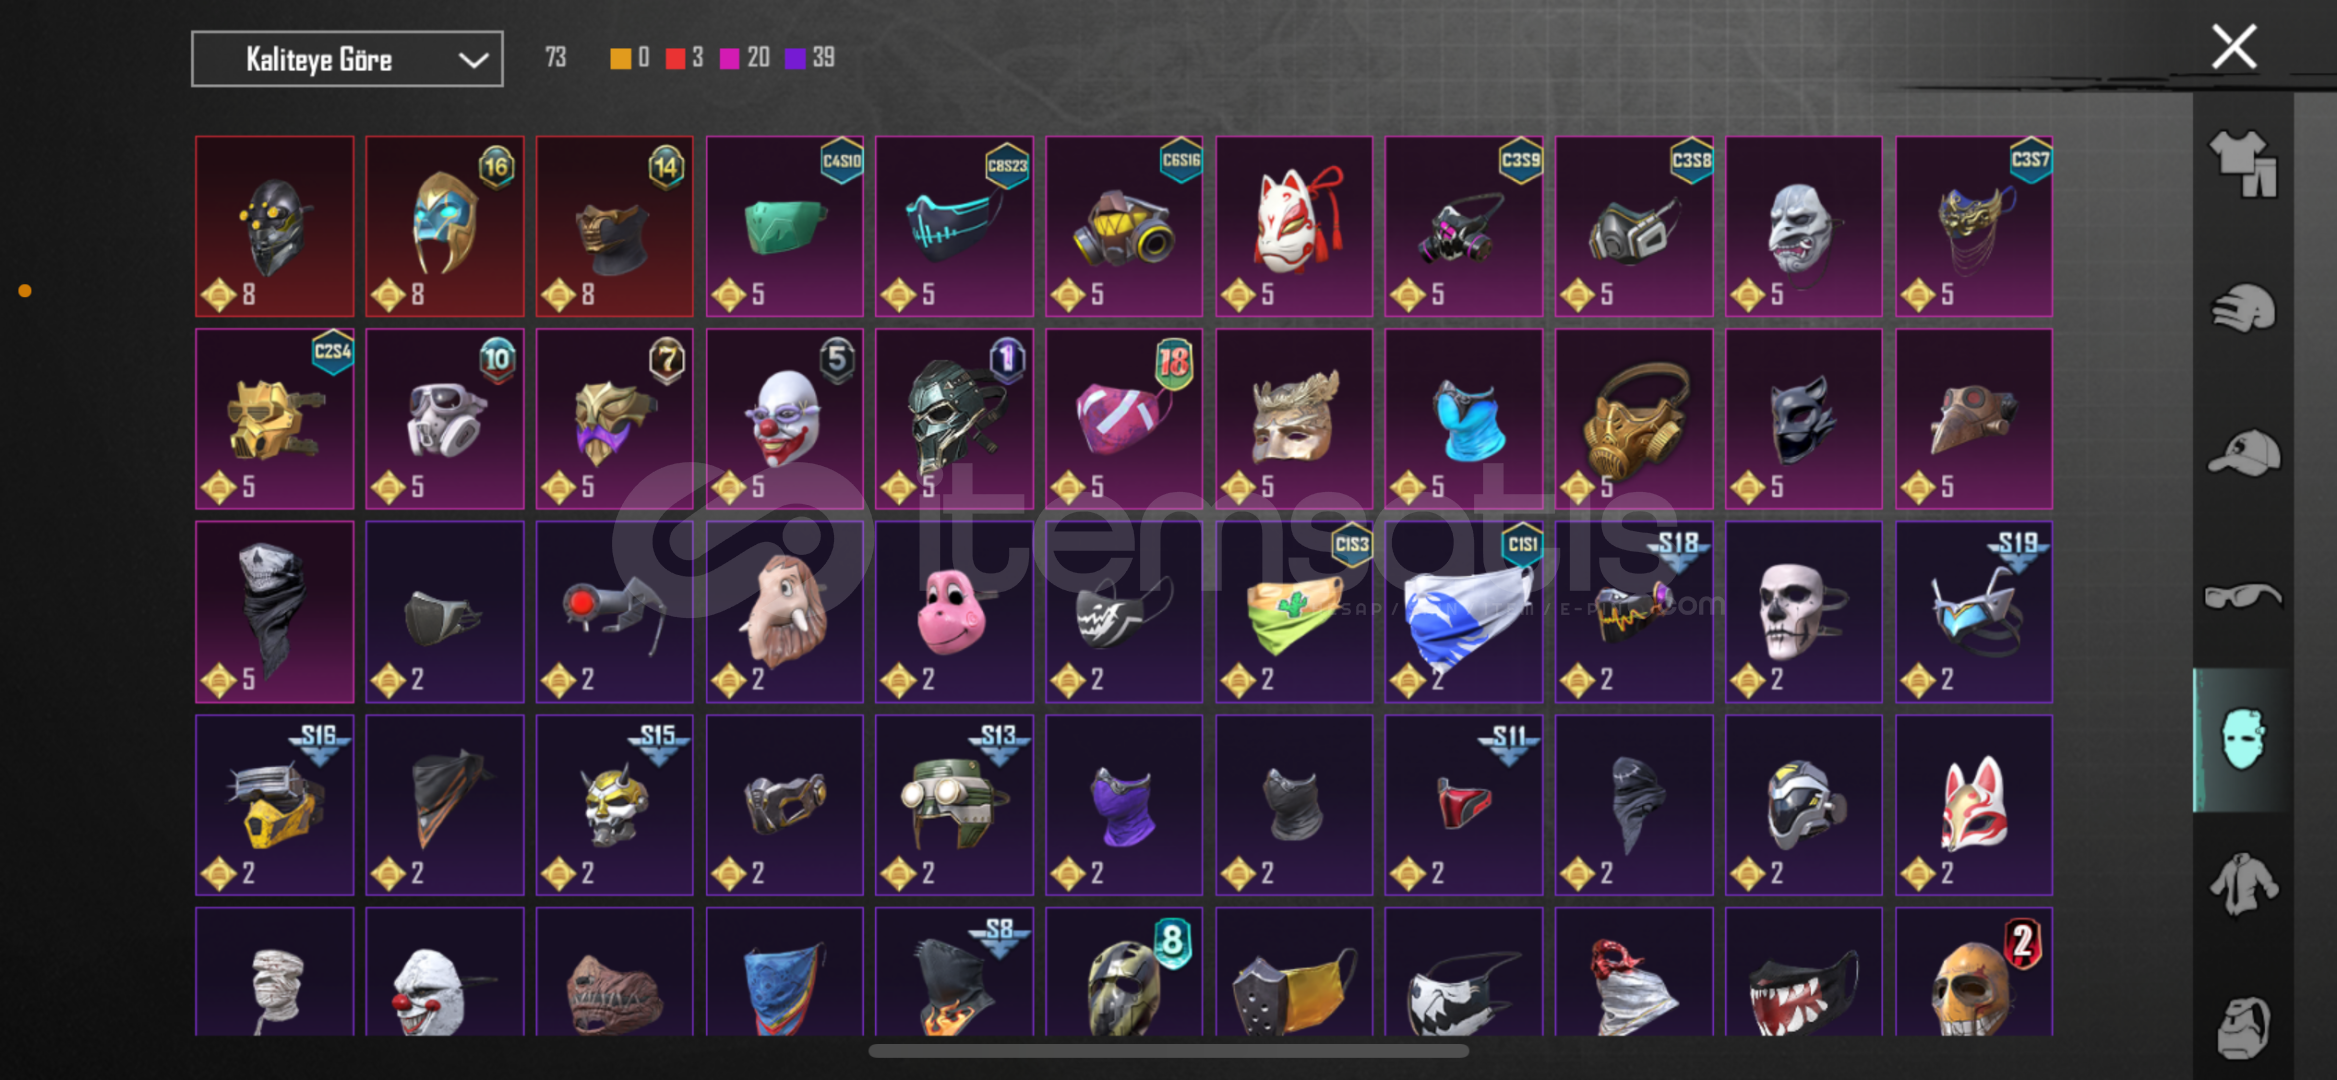Select the pink dinosaur mask item
2337x1080 pixels.
954,611
